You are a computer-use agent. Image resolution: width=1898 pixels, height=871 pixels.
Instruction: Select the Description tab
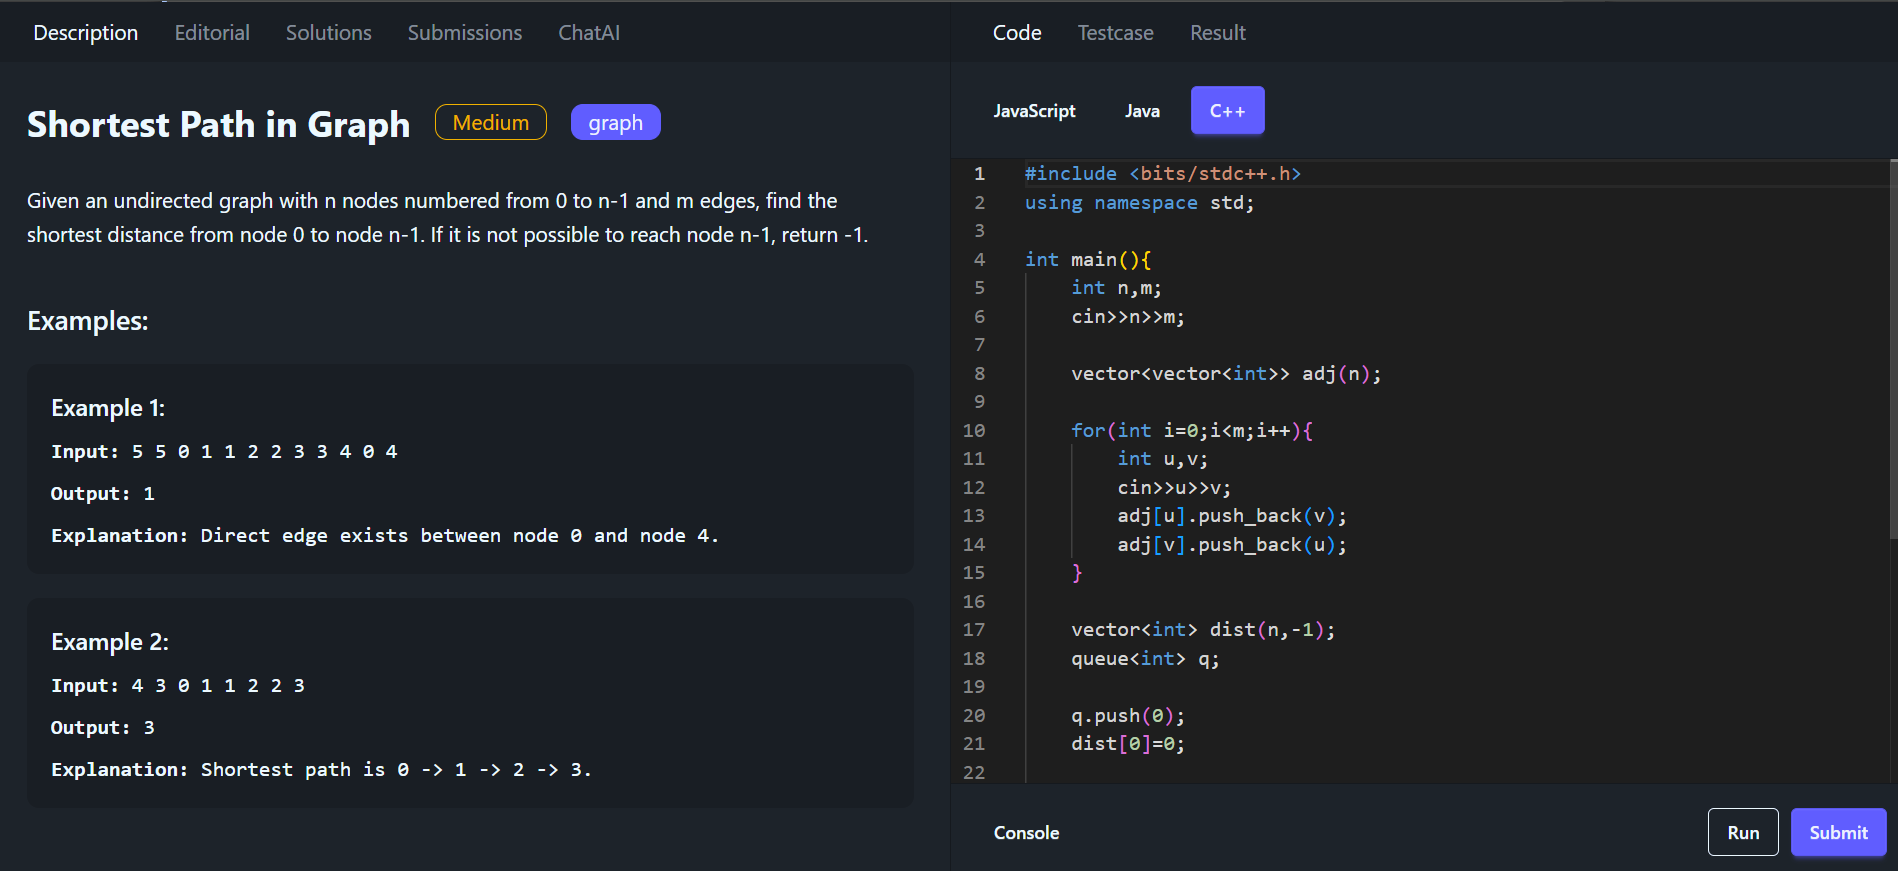[86, 33]
